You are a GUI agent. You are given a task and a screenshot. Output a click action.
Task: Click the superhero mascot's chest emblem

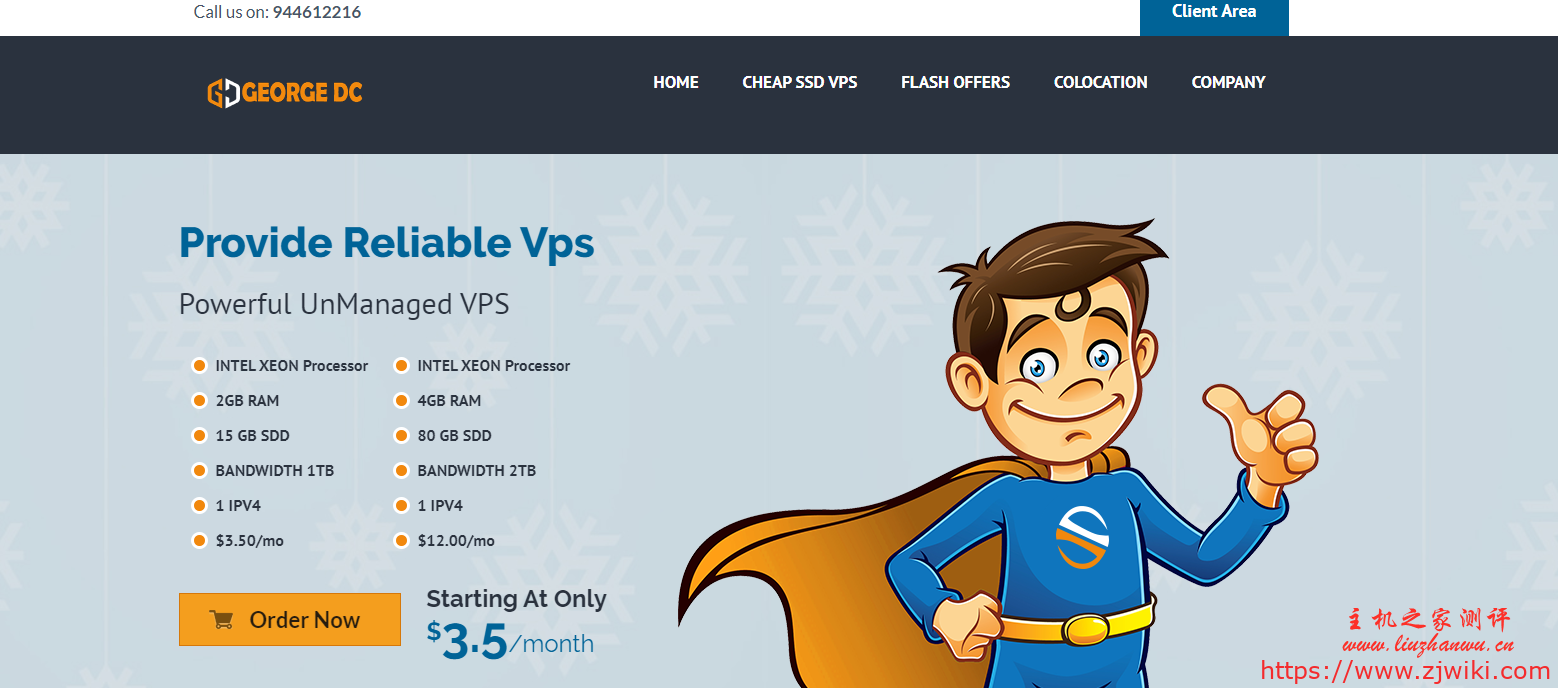pyautogui.click(x=1082, y=537)
